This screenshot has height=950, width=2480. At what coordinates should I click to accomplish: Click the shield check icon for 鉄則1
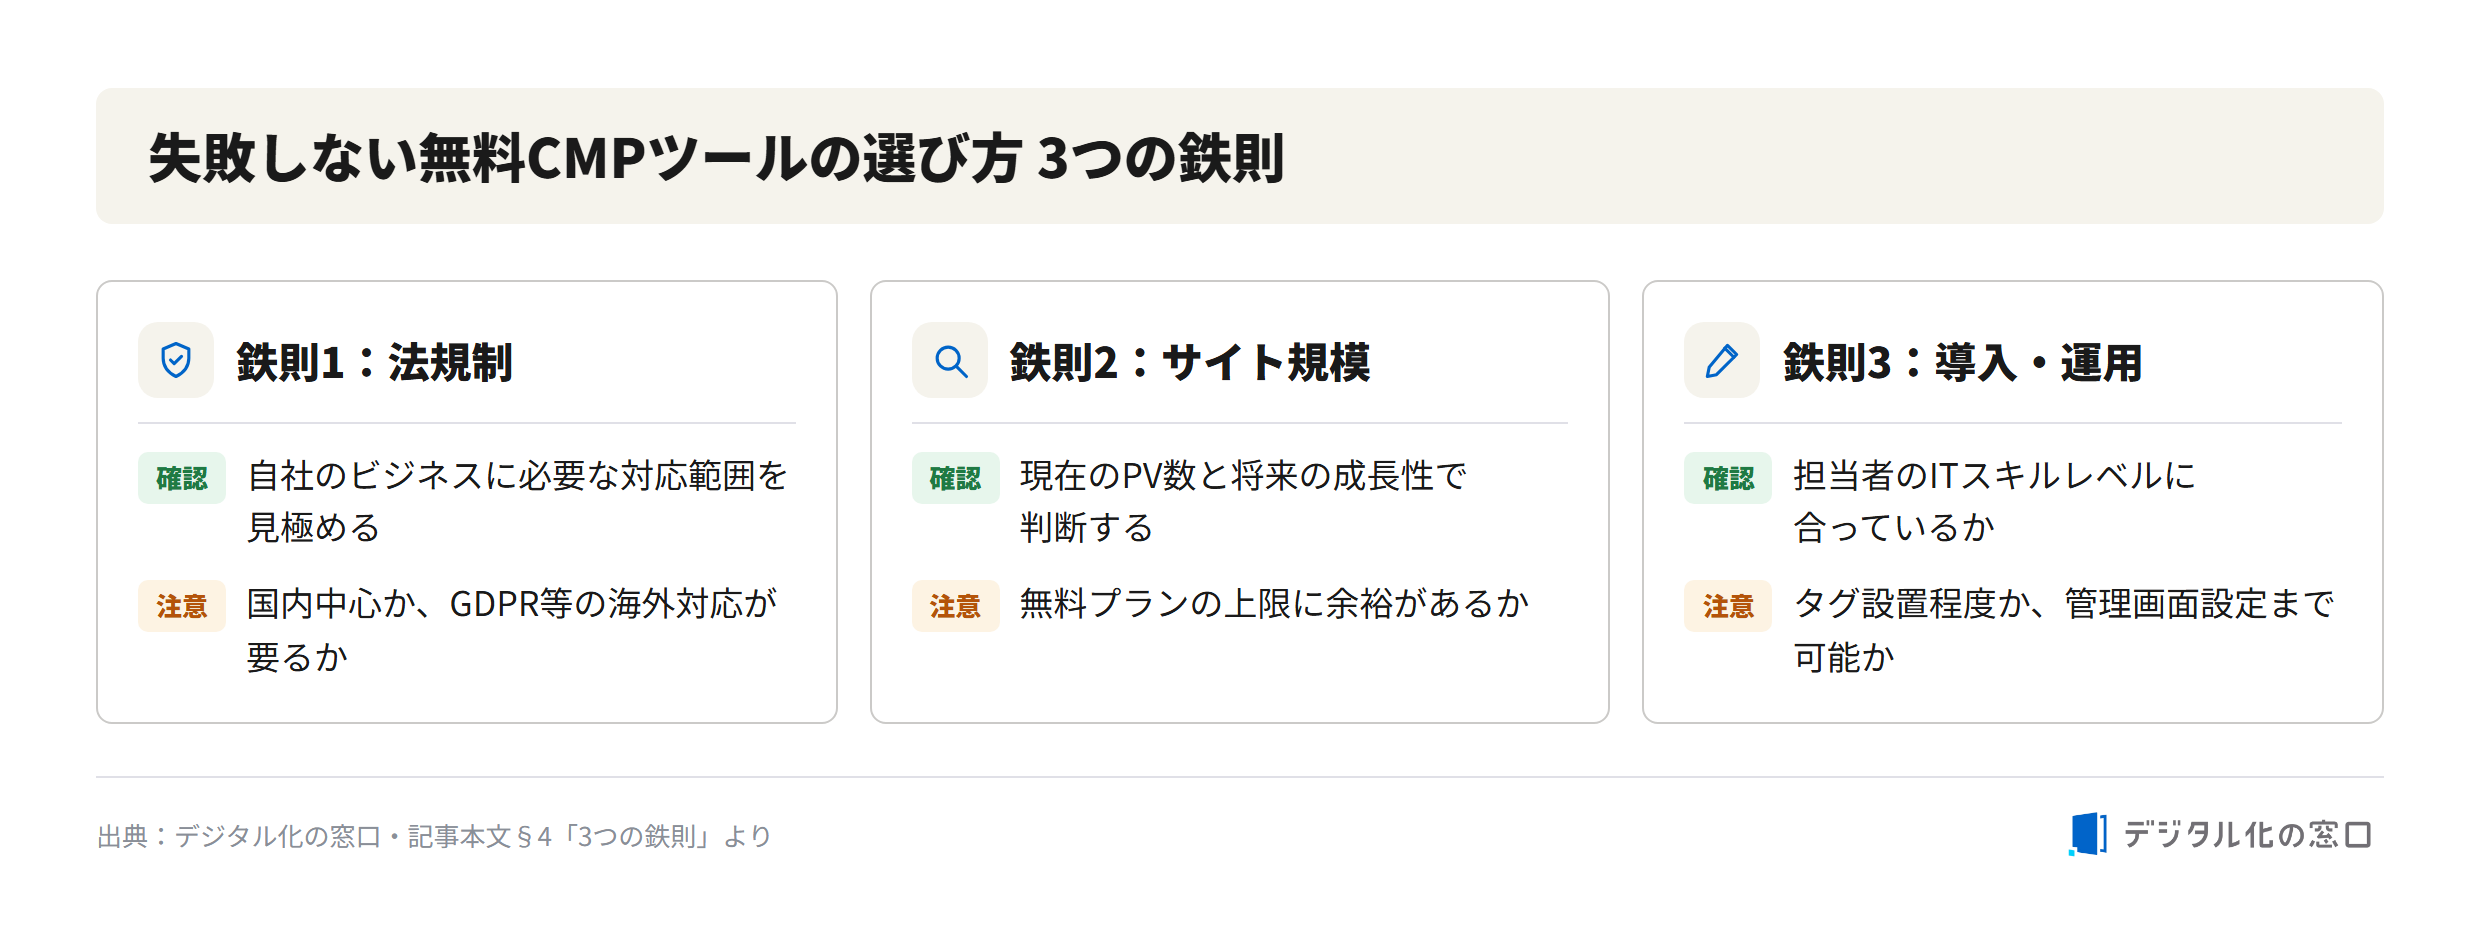[176, 360]
